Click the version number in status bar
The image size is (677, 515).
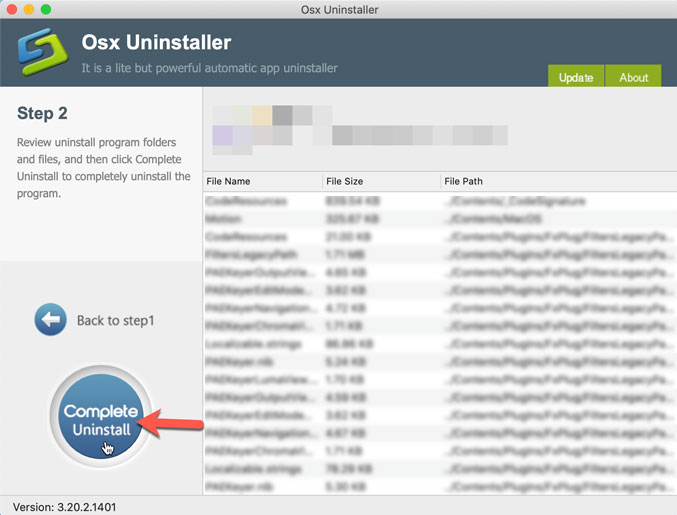click(64, 507)
